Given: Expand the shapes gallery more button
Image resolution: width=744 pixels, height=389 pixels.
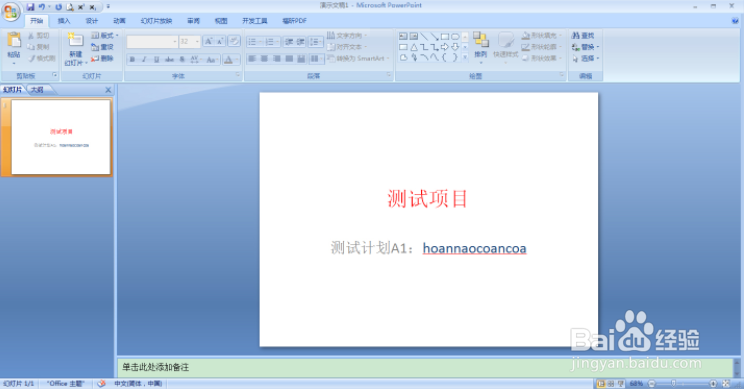Looking at the screenshot, I should pyautogui.click(x=465, y=58).
